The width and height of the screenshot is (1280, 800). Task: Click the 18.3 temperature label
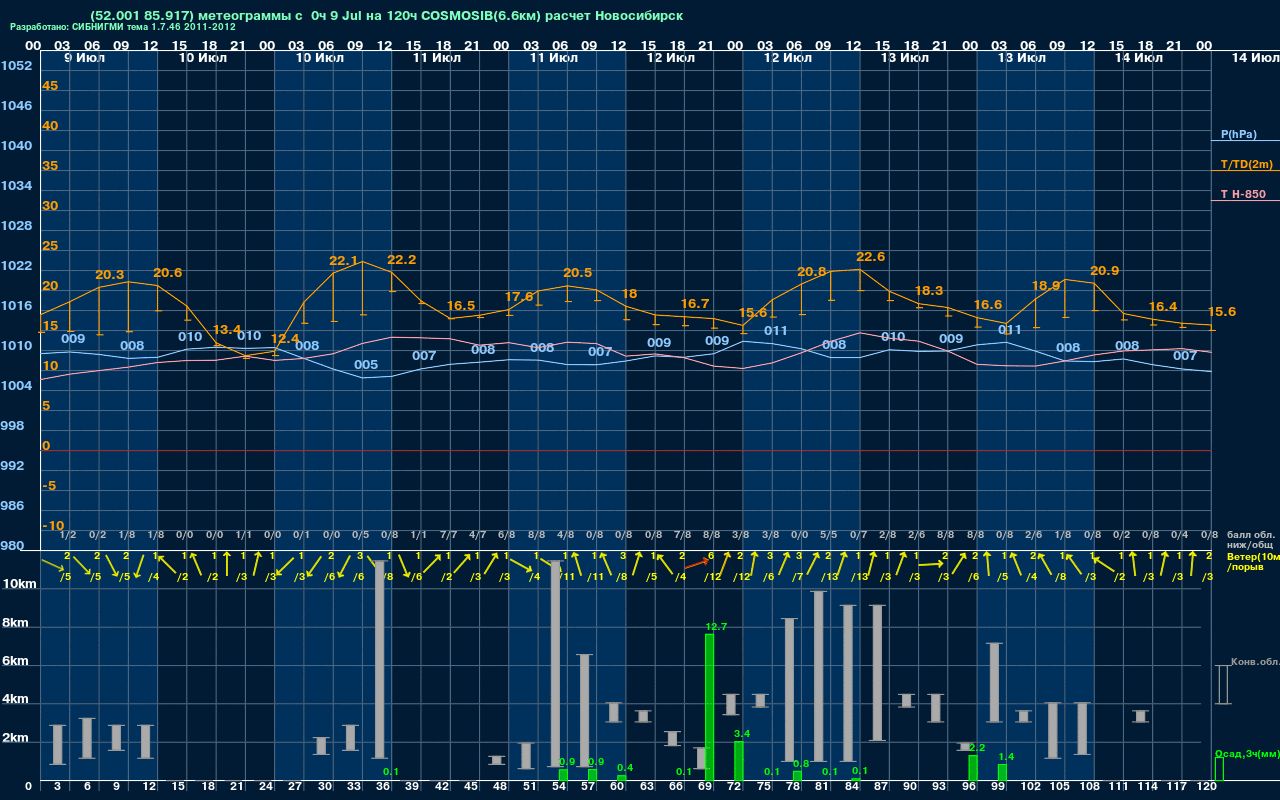929,291
